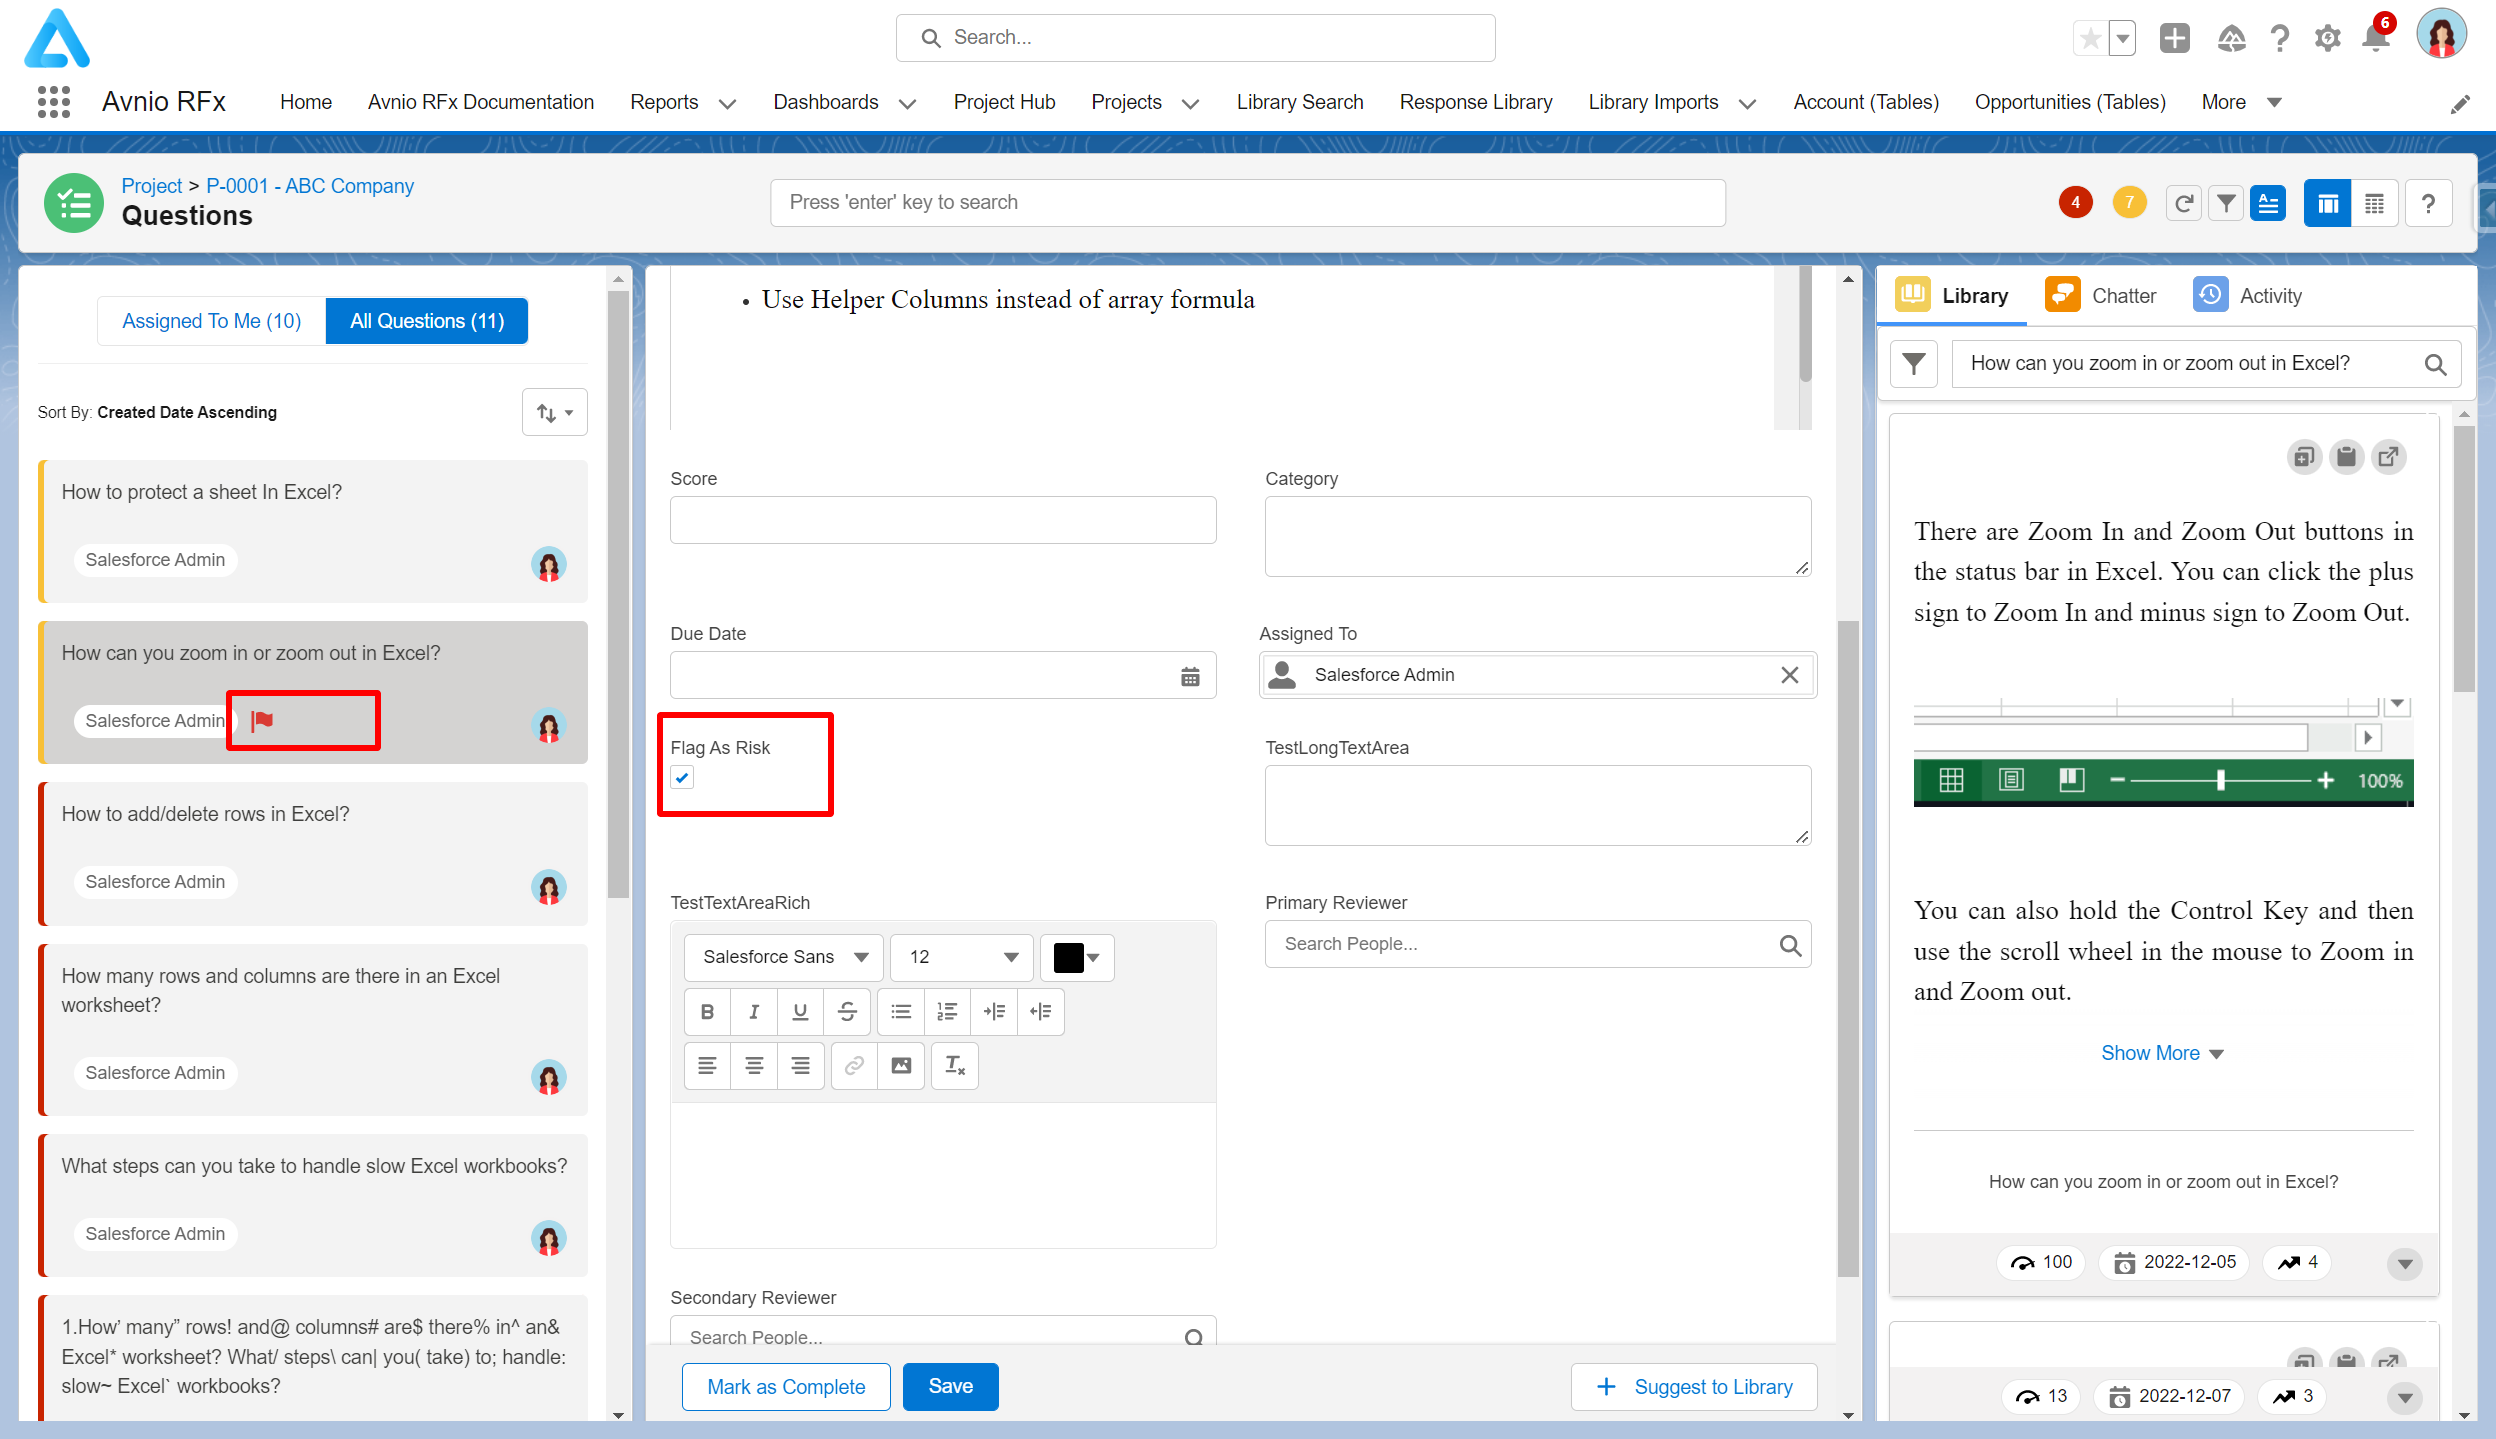
Task: Open the Favorites list dropdown arrow
Action: click(2123, 39)
